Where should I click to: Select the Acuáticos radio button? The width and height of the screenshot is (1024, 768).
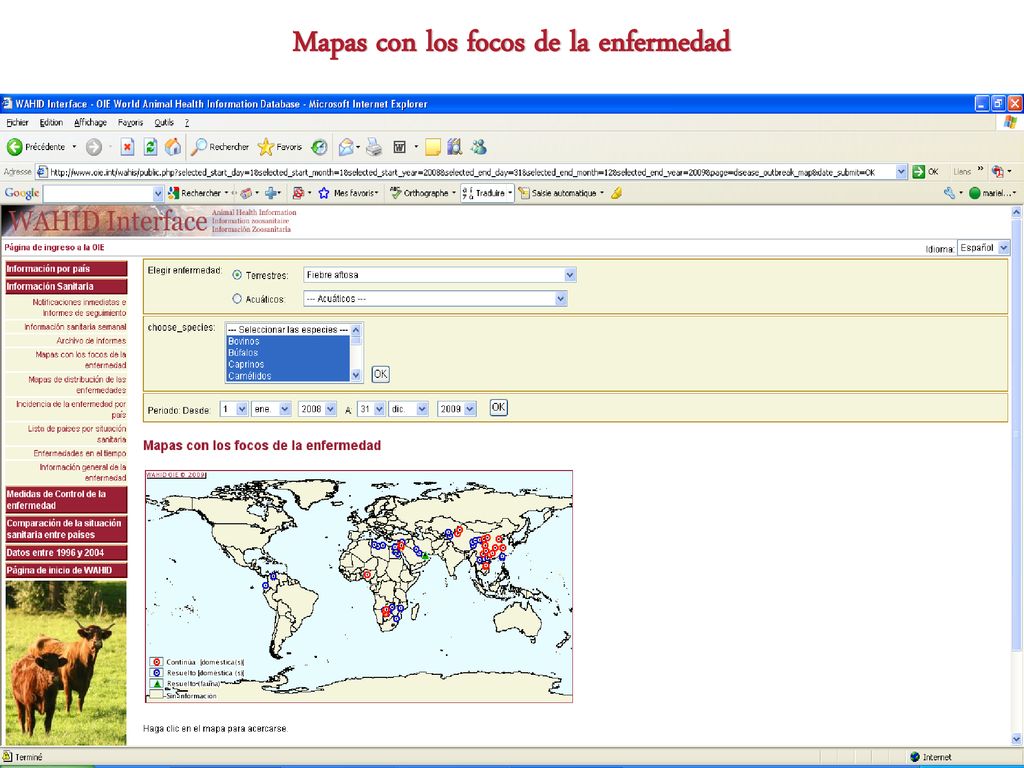coord(237,299)
